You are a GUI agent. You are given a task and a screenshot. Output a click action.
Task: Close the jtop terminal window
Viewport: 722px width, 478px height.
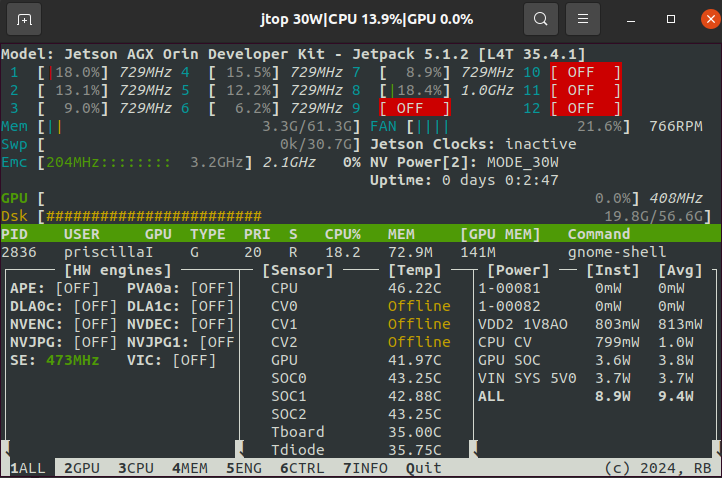pos(710,19)
